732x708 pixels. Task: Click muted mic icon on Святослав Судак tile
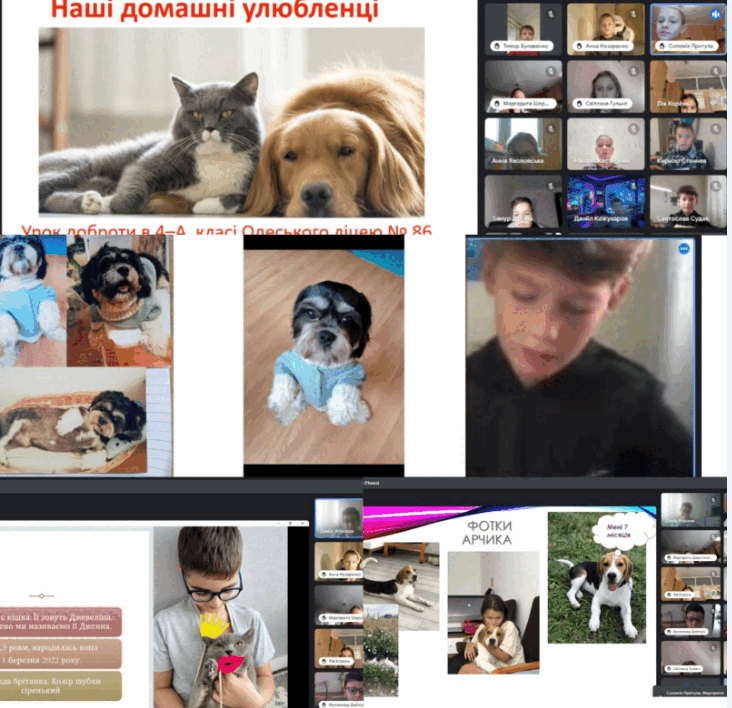coord(716,186)
